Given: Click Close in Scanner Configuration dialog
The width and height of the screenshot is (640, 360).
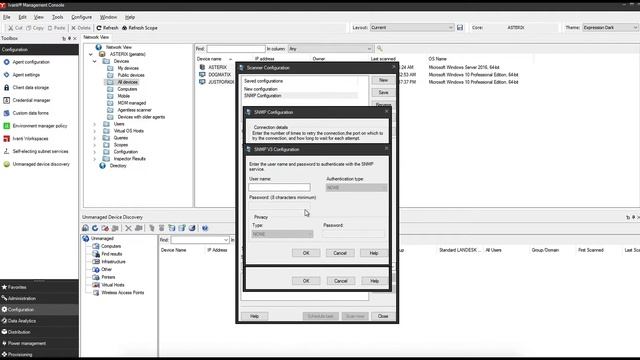Looking at the screenshot, I should click(383, 316).
